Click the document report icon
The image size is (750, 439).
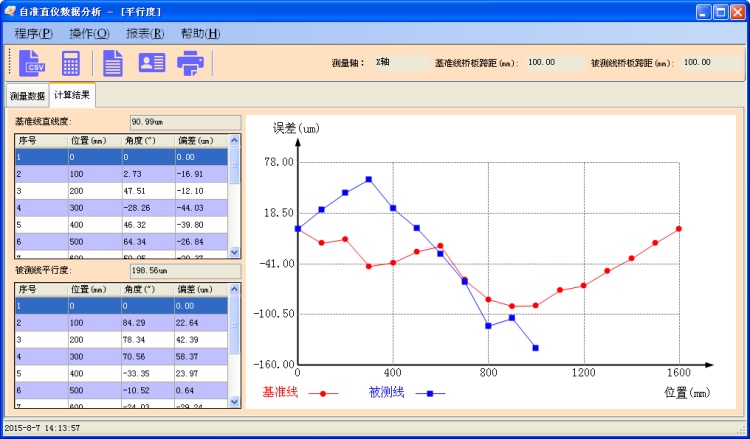(x=113, y=63)
